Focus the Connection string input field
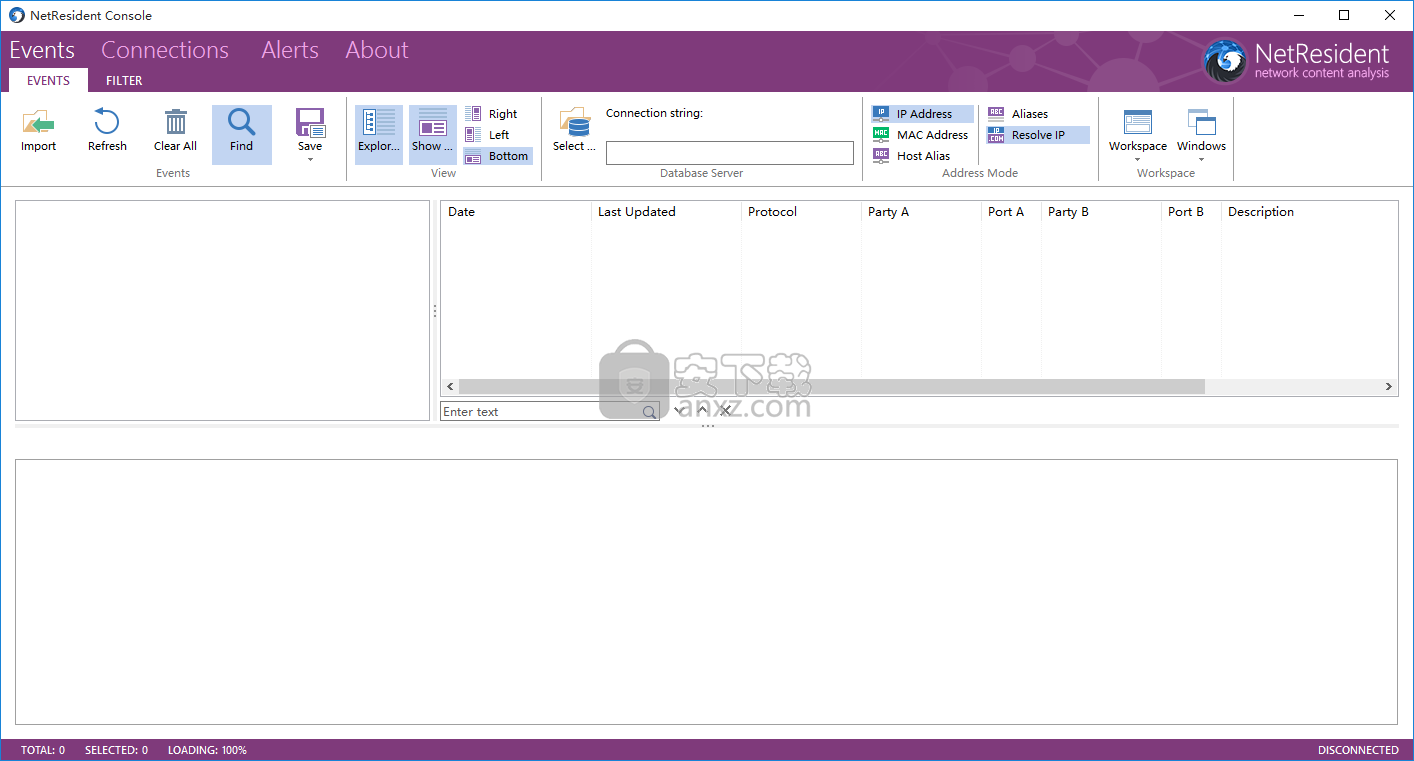Screen dimensions: 1414x761 pyautogui.click(x=730, y=153)
